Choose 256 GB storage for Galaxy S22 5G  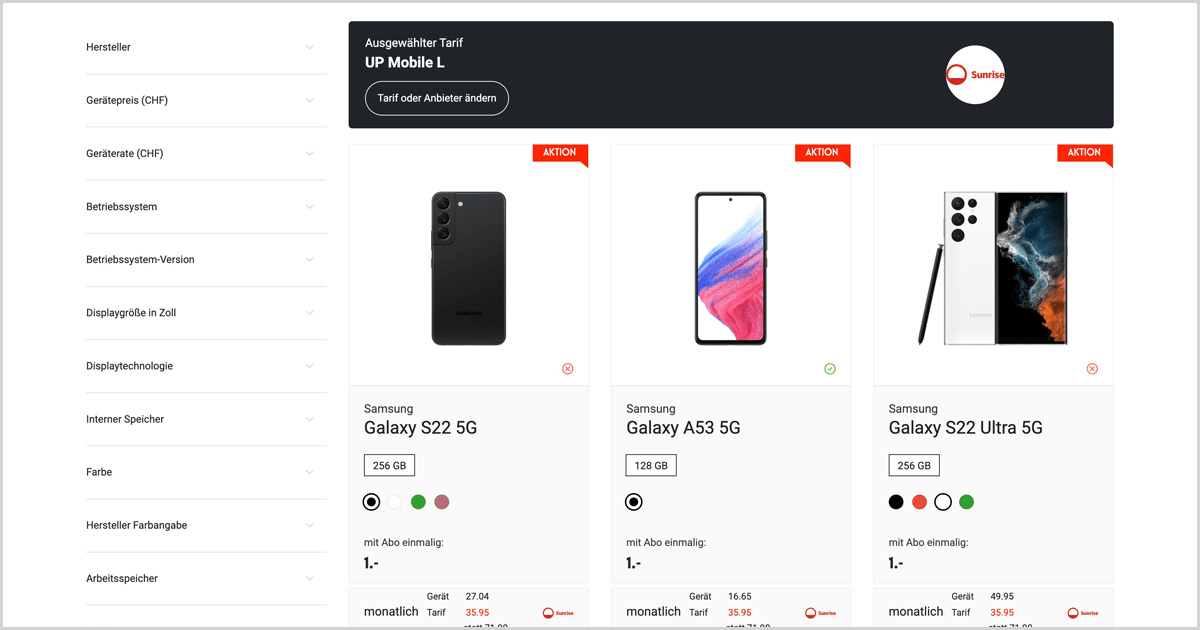point(389,465)
